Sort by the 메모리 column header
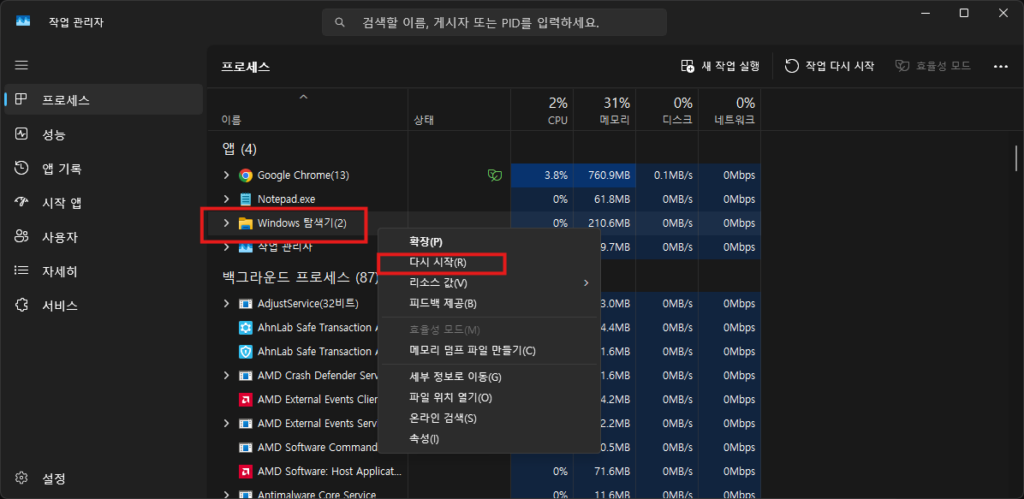 tap(604, 110)
